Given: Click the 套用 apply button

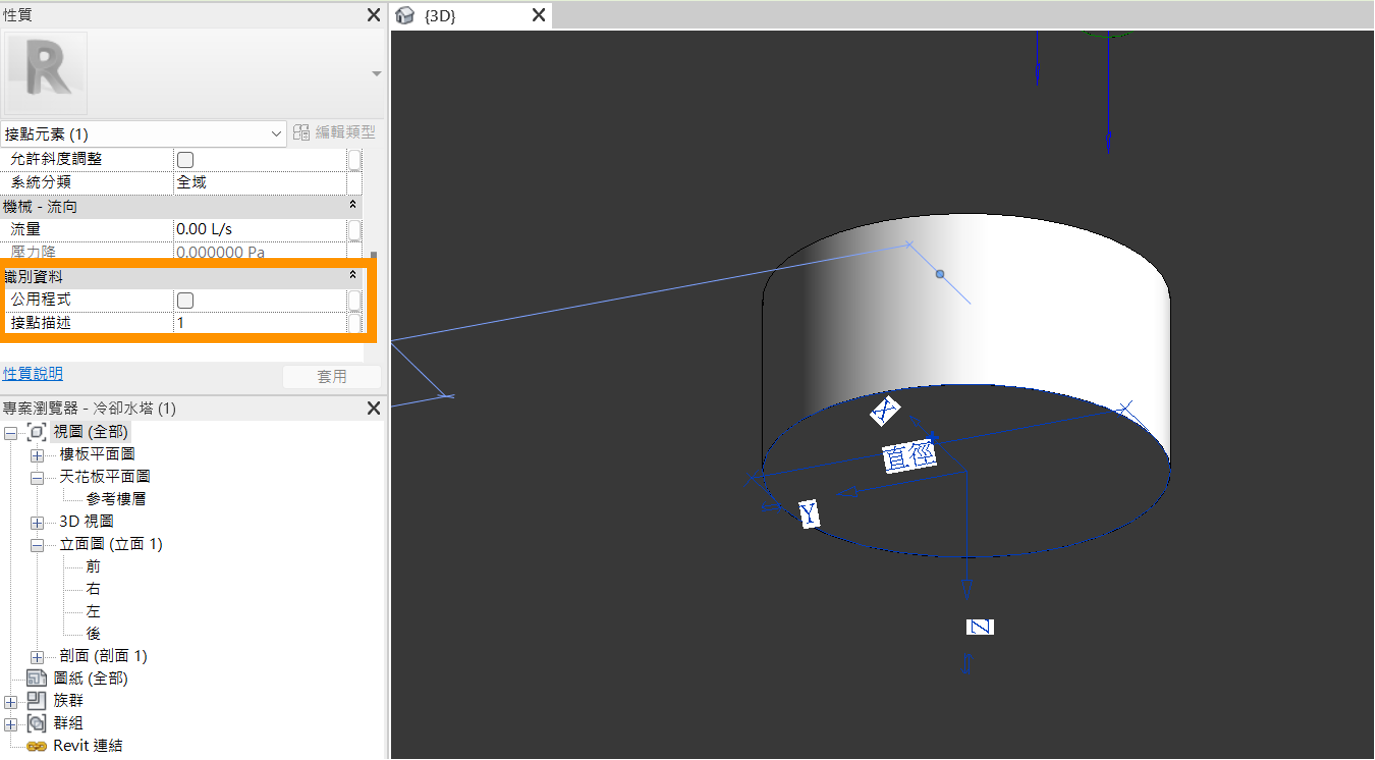Looking at the screenshot, I should click(331, 376).
